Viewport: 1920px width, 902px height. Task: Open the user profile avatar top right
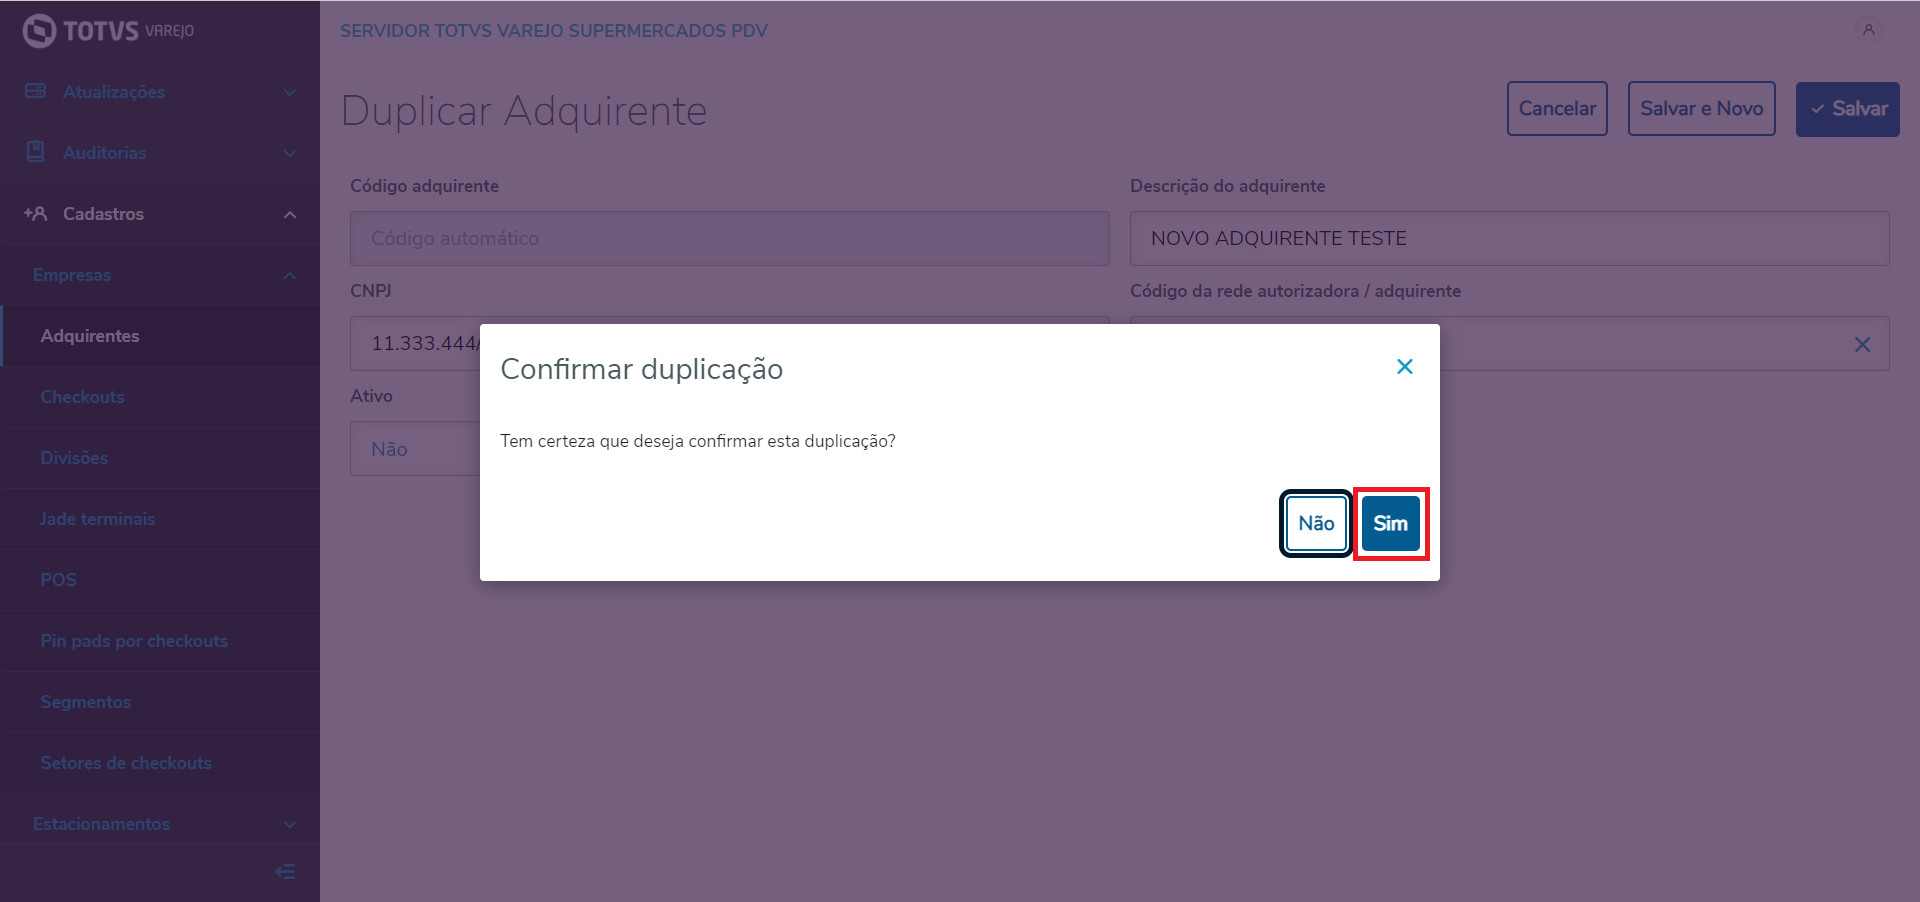pos(1868,30)
